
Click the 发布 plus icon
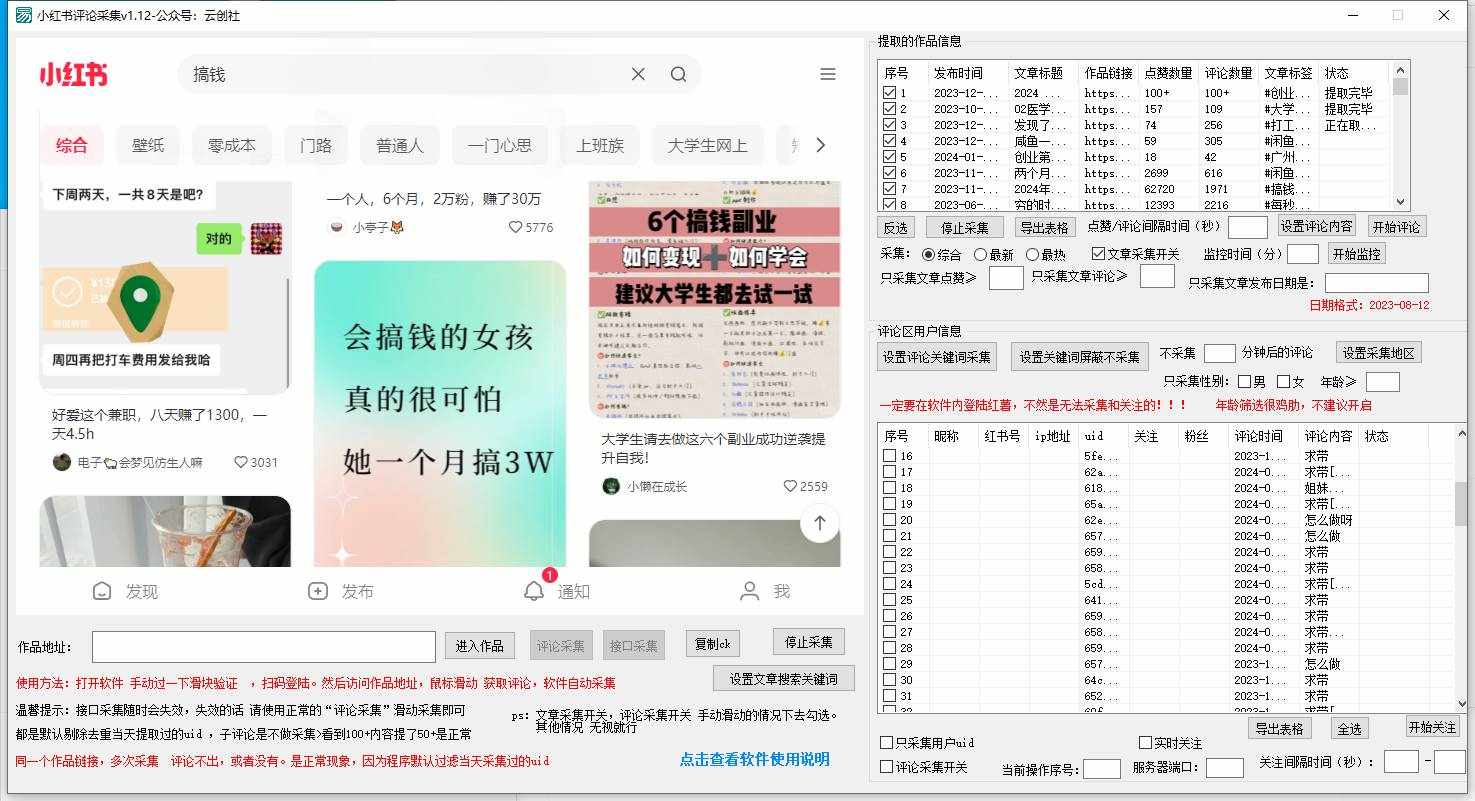coord(318,591)
